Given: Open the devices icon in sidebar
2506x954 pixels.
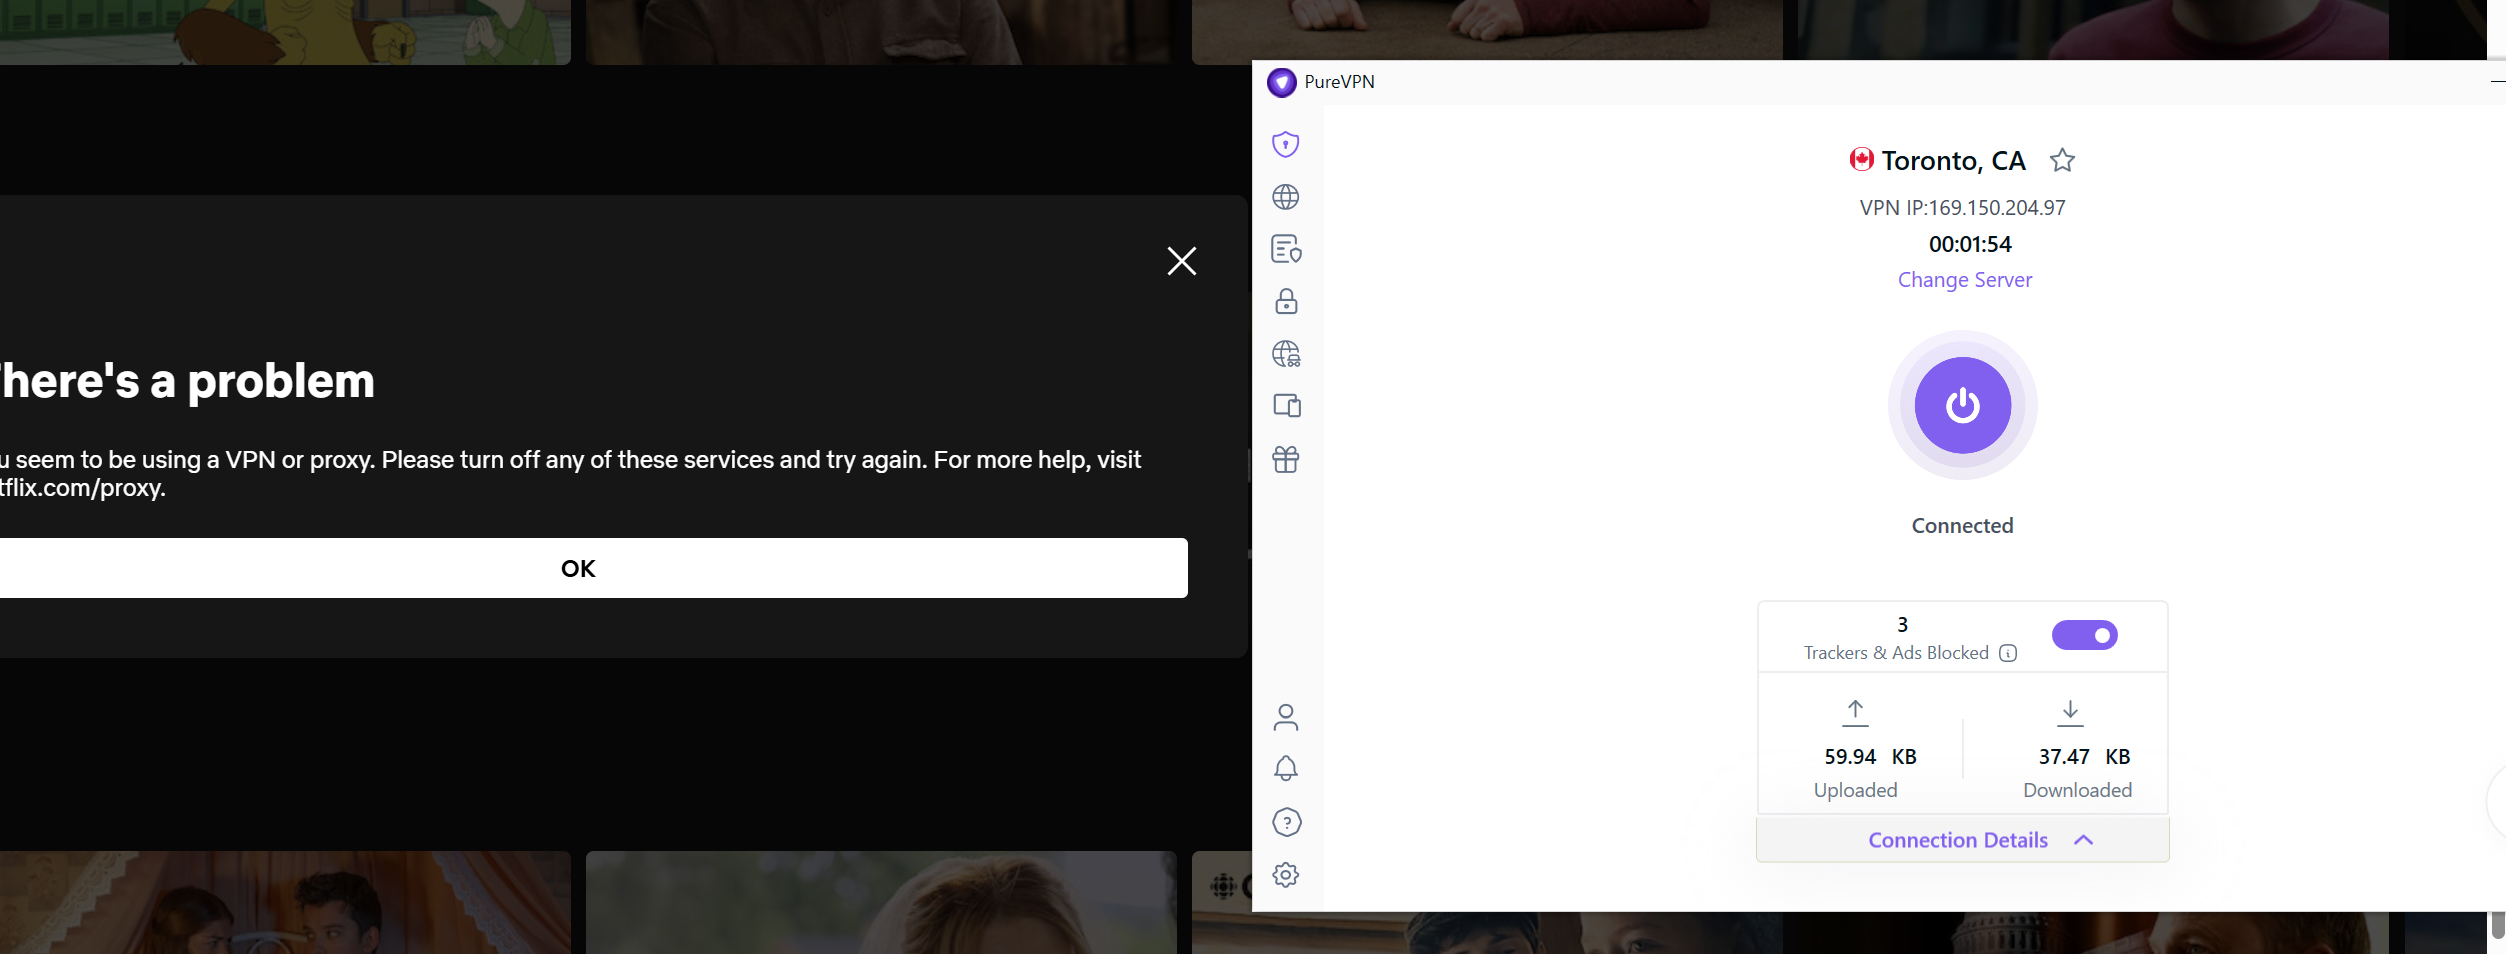Looking at the screenshot, I should click(x=1286, y=406).
